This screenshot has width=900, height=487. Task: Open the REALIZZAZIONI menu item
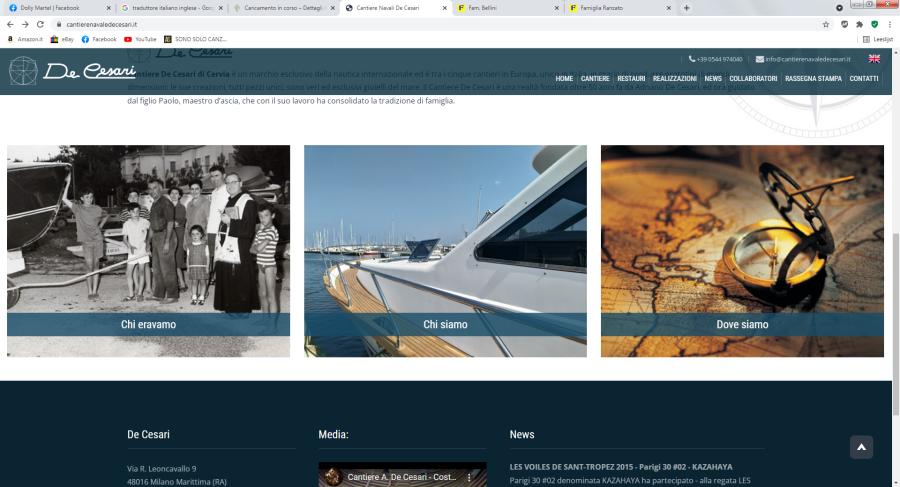(674, 79)
